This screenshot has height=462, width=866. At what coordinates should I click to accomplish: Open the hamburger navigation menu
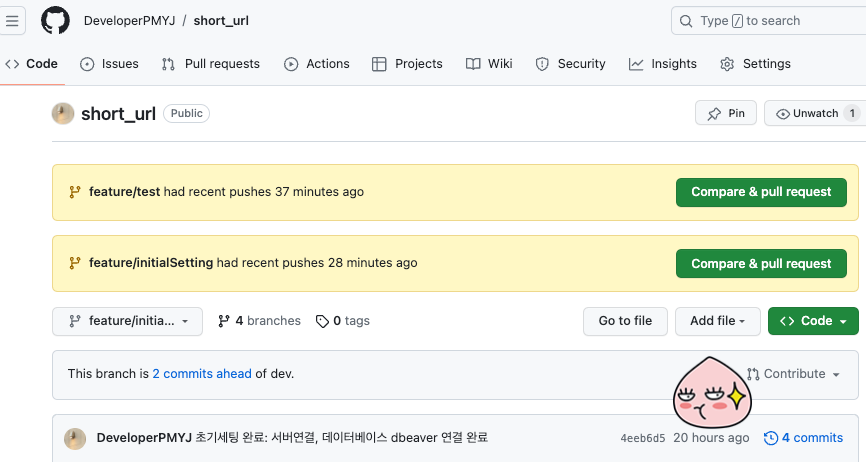tap(12, 20)
